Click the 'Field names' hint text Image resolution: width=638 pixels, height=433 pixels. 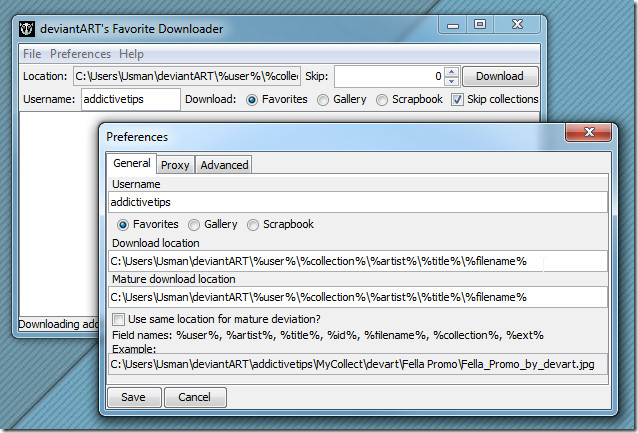tap(328, 335)
